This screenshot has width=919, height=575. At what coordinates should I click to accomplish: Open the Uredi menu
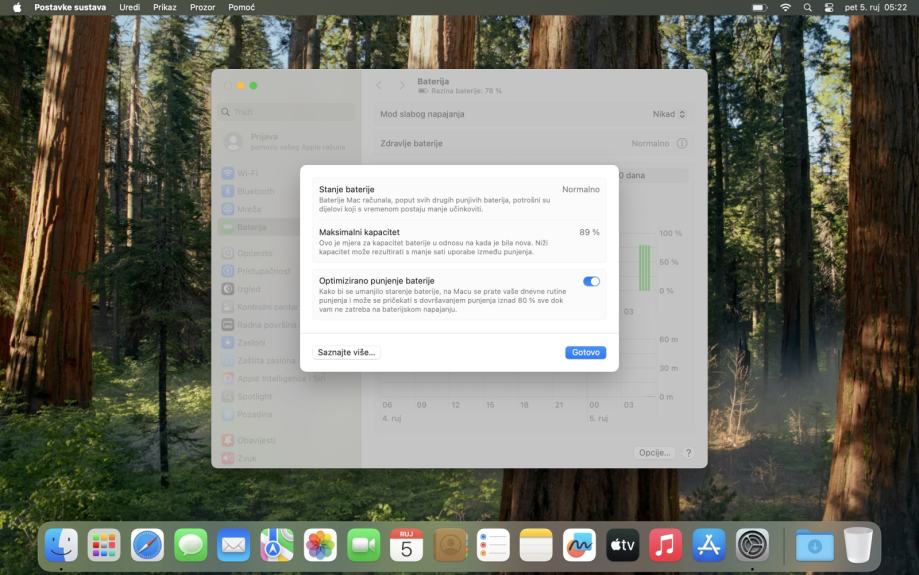(130, 8)
